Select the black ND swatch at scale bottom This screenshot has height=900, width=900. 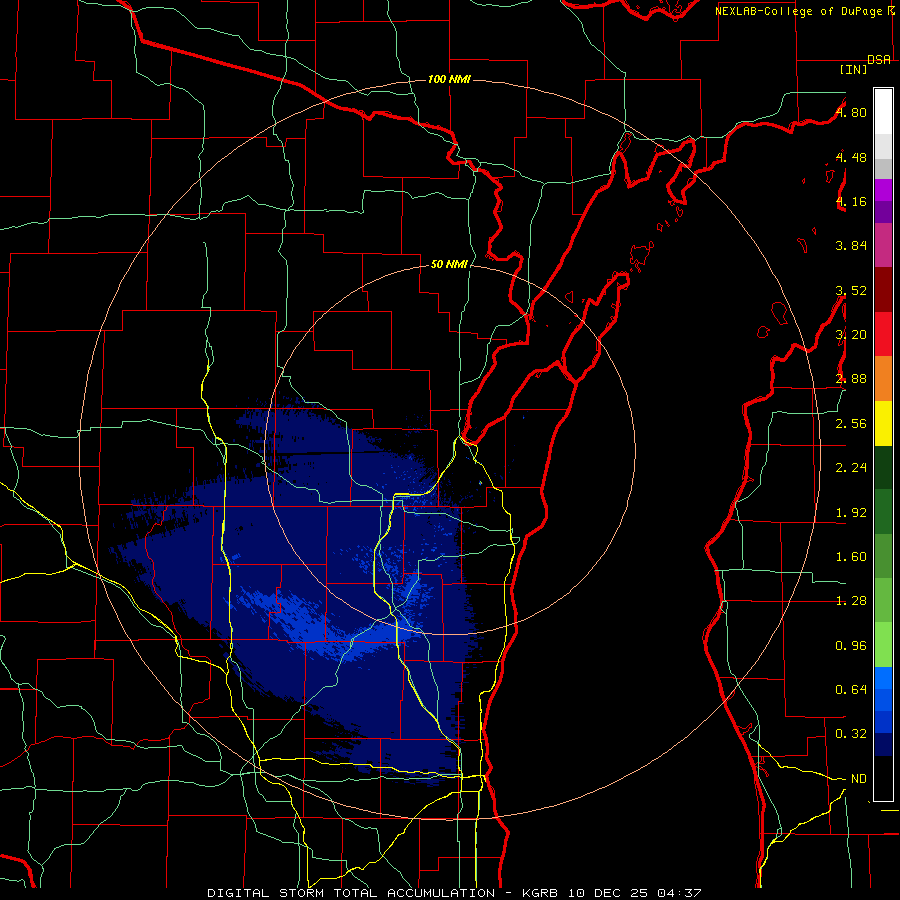click(x=883, y=778)
